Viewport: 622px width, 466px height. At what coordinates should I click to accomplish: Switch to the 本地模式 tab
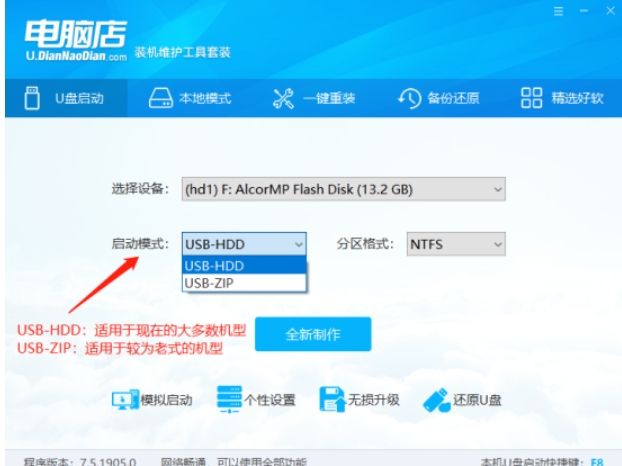(x=190, y=98)
